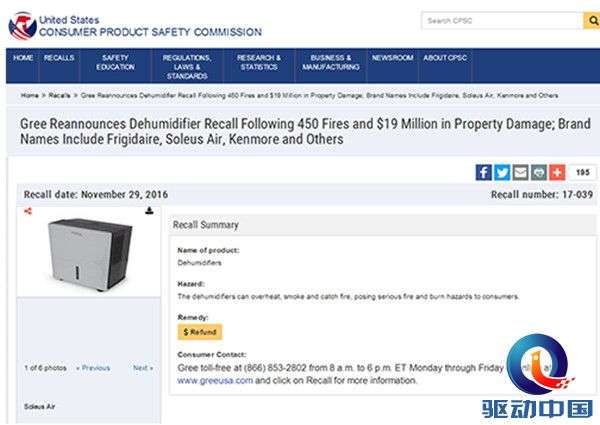Email this recall via envelope icon

520,172
